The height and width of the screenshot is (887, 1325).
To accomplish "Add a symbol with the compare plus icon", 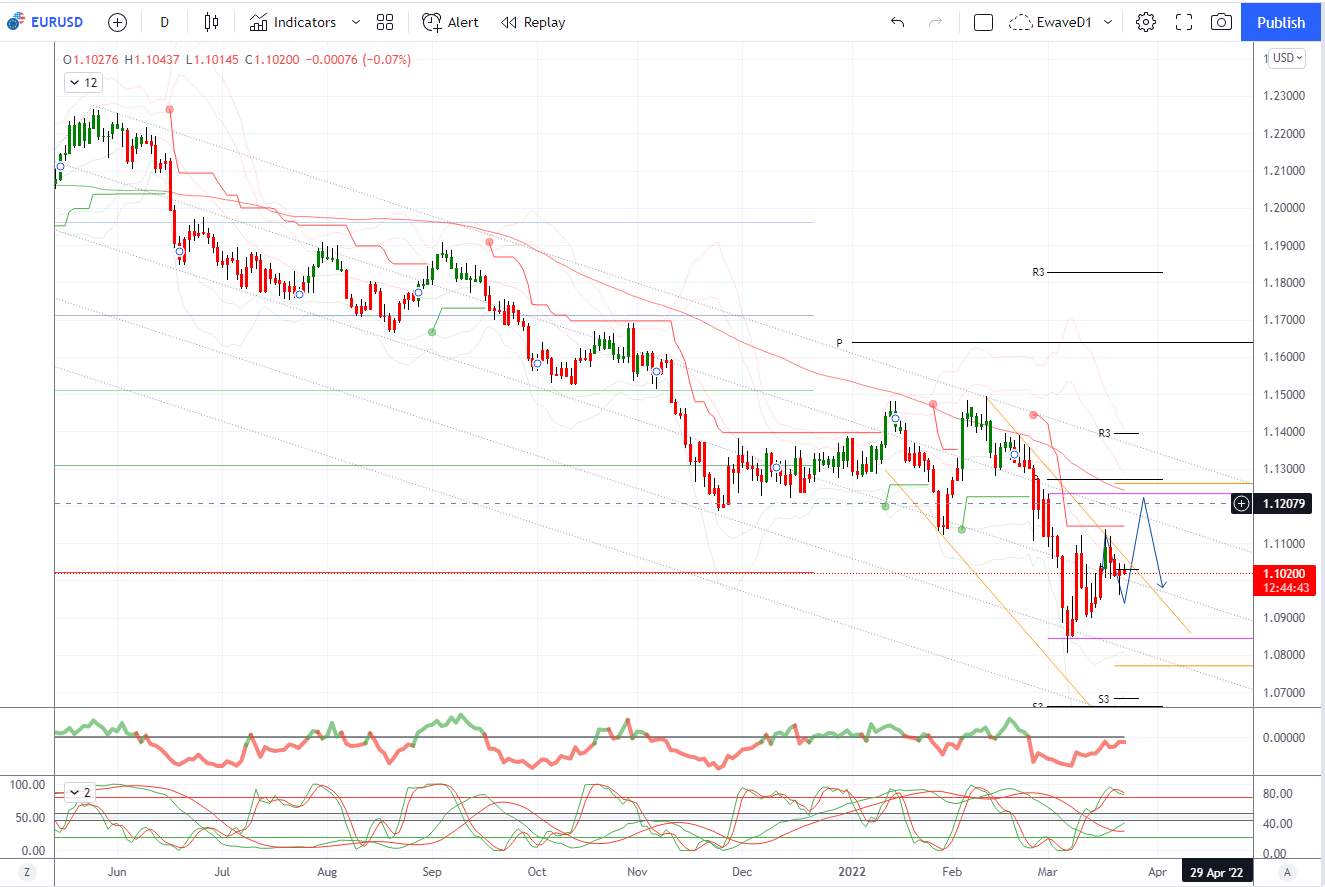I will coord(118,22).
